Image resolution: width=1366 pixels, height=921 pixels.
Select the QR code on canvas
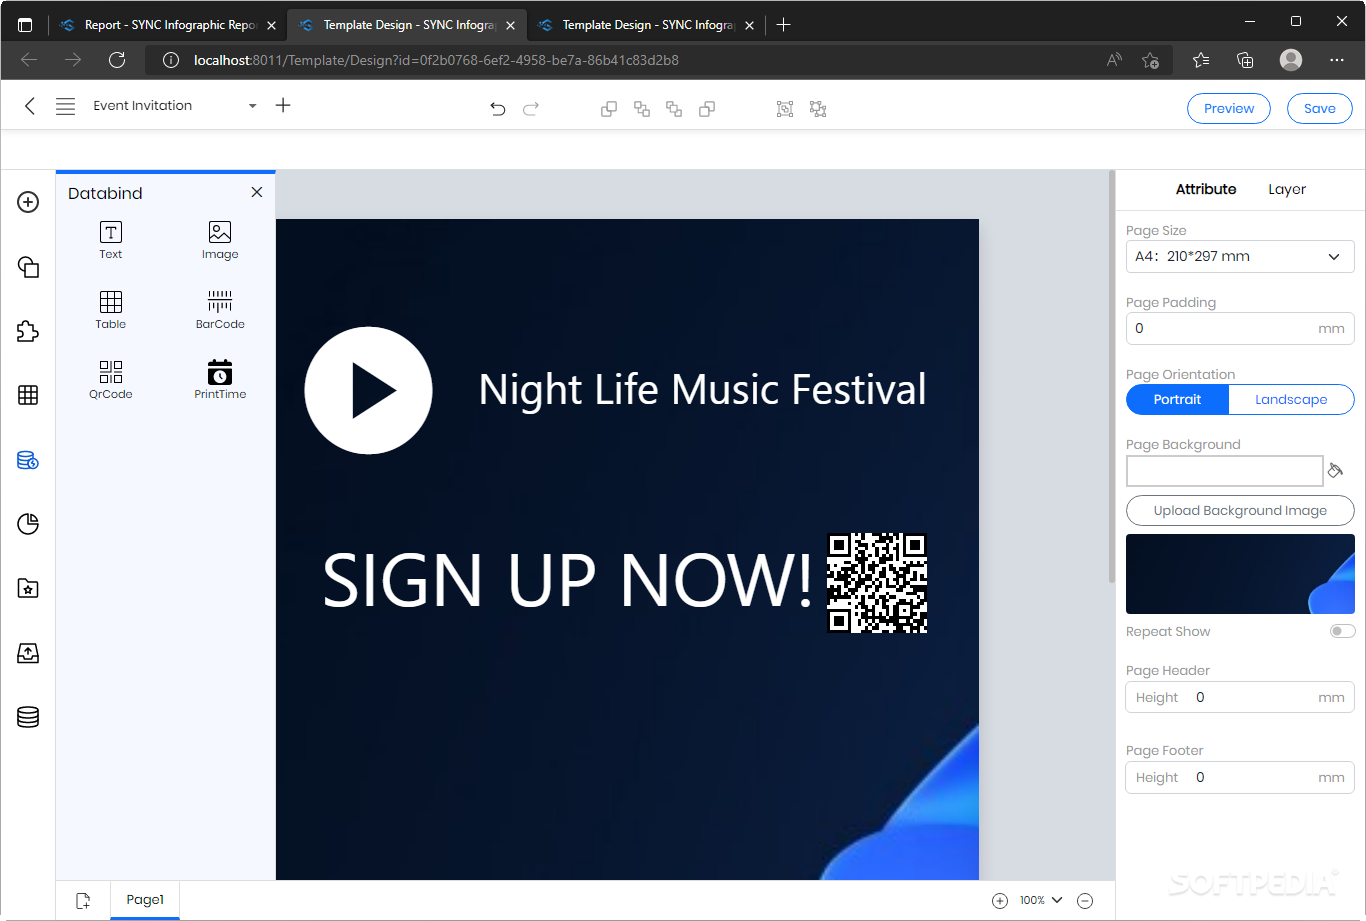(x=877, y=583)
